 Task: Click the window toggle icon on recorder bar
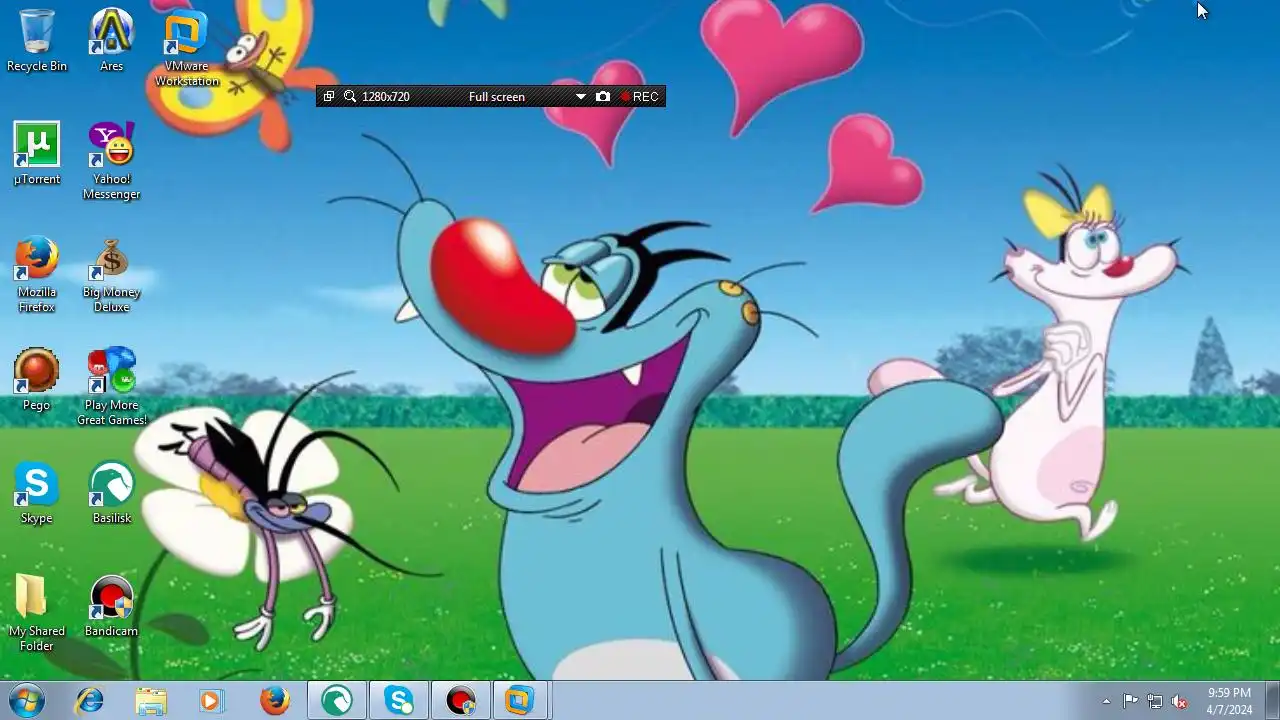[x=329, y=97]
